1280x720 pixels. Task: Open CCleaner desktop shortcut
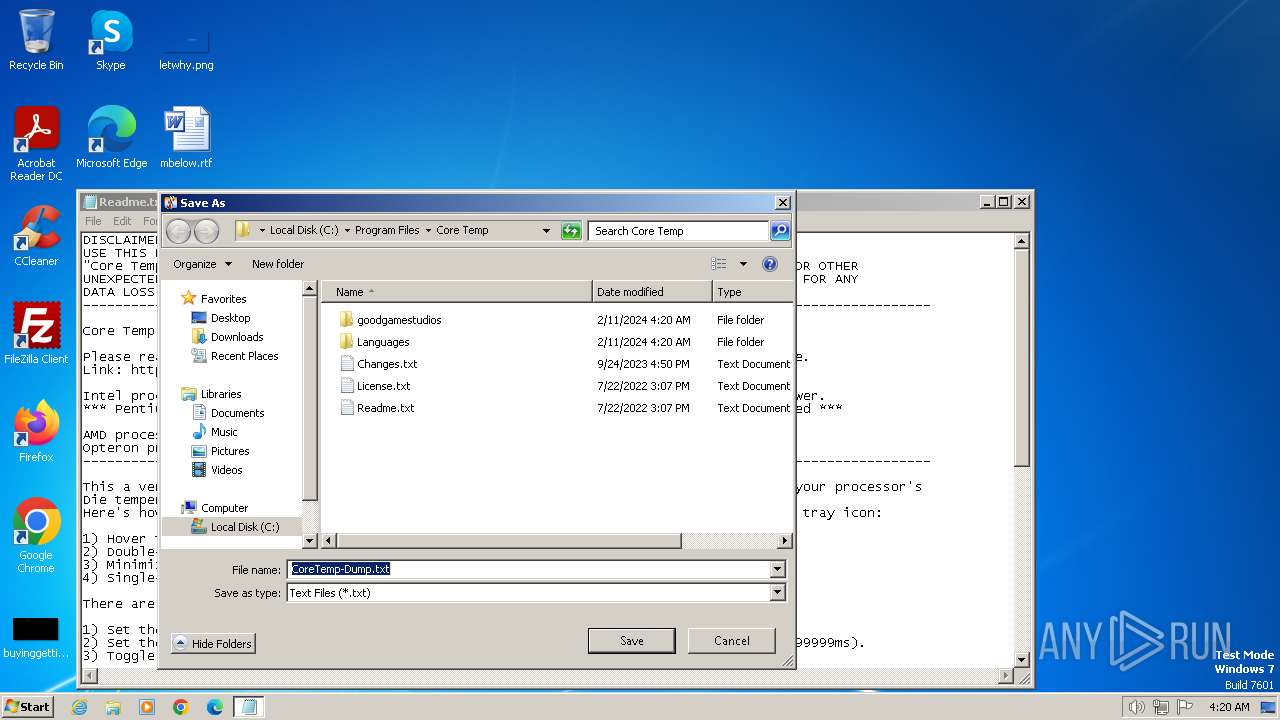(x=36, y=237)
